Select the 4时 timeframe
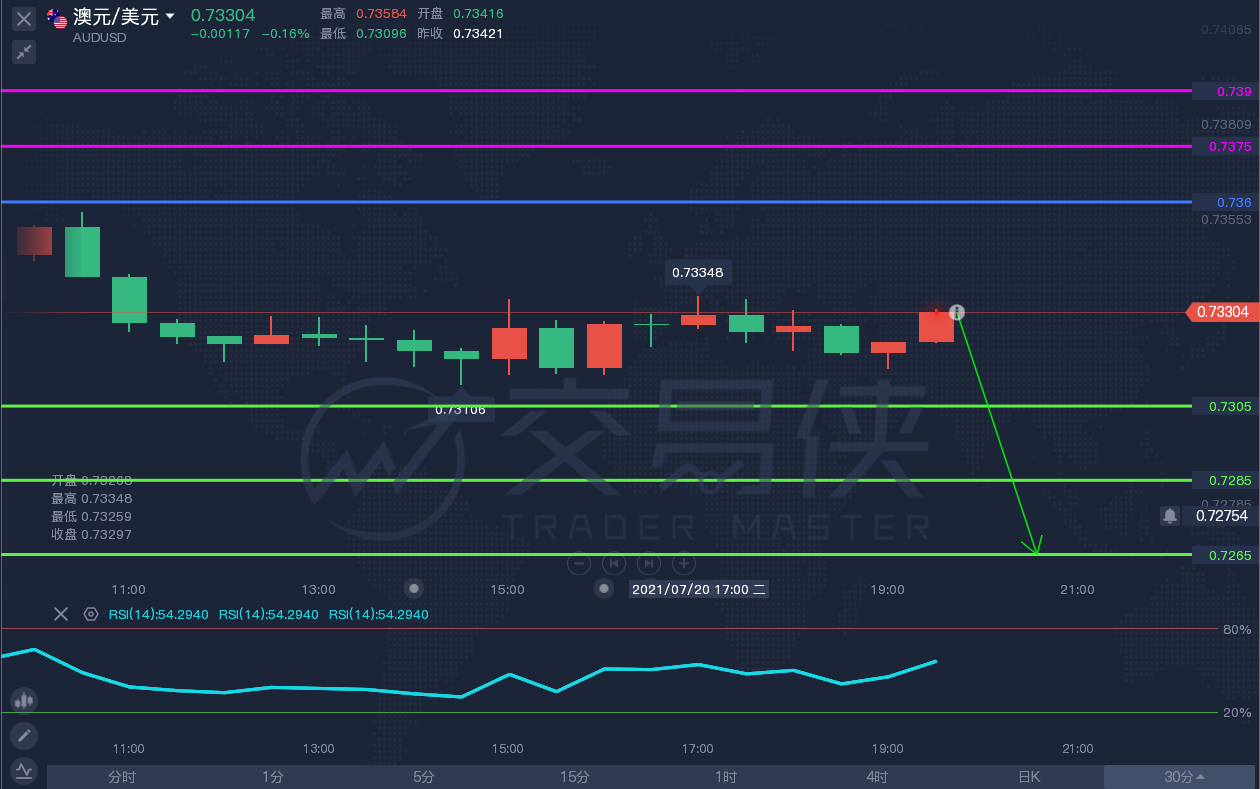 point(876,777)
